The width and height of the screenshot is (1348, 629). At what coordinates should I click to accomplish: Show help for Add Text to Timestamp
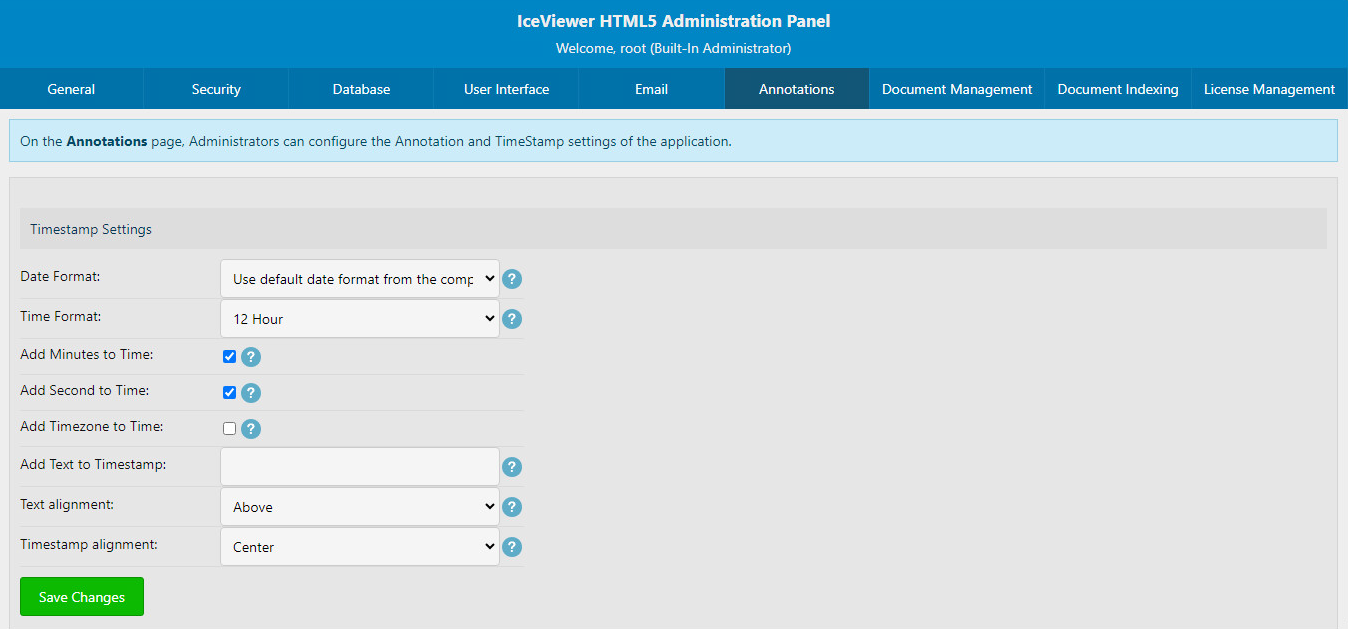coord(512,467)
